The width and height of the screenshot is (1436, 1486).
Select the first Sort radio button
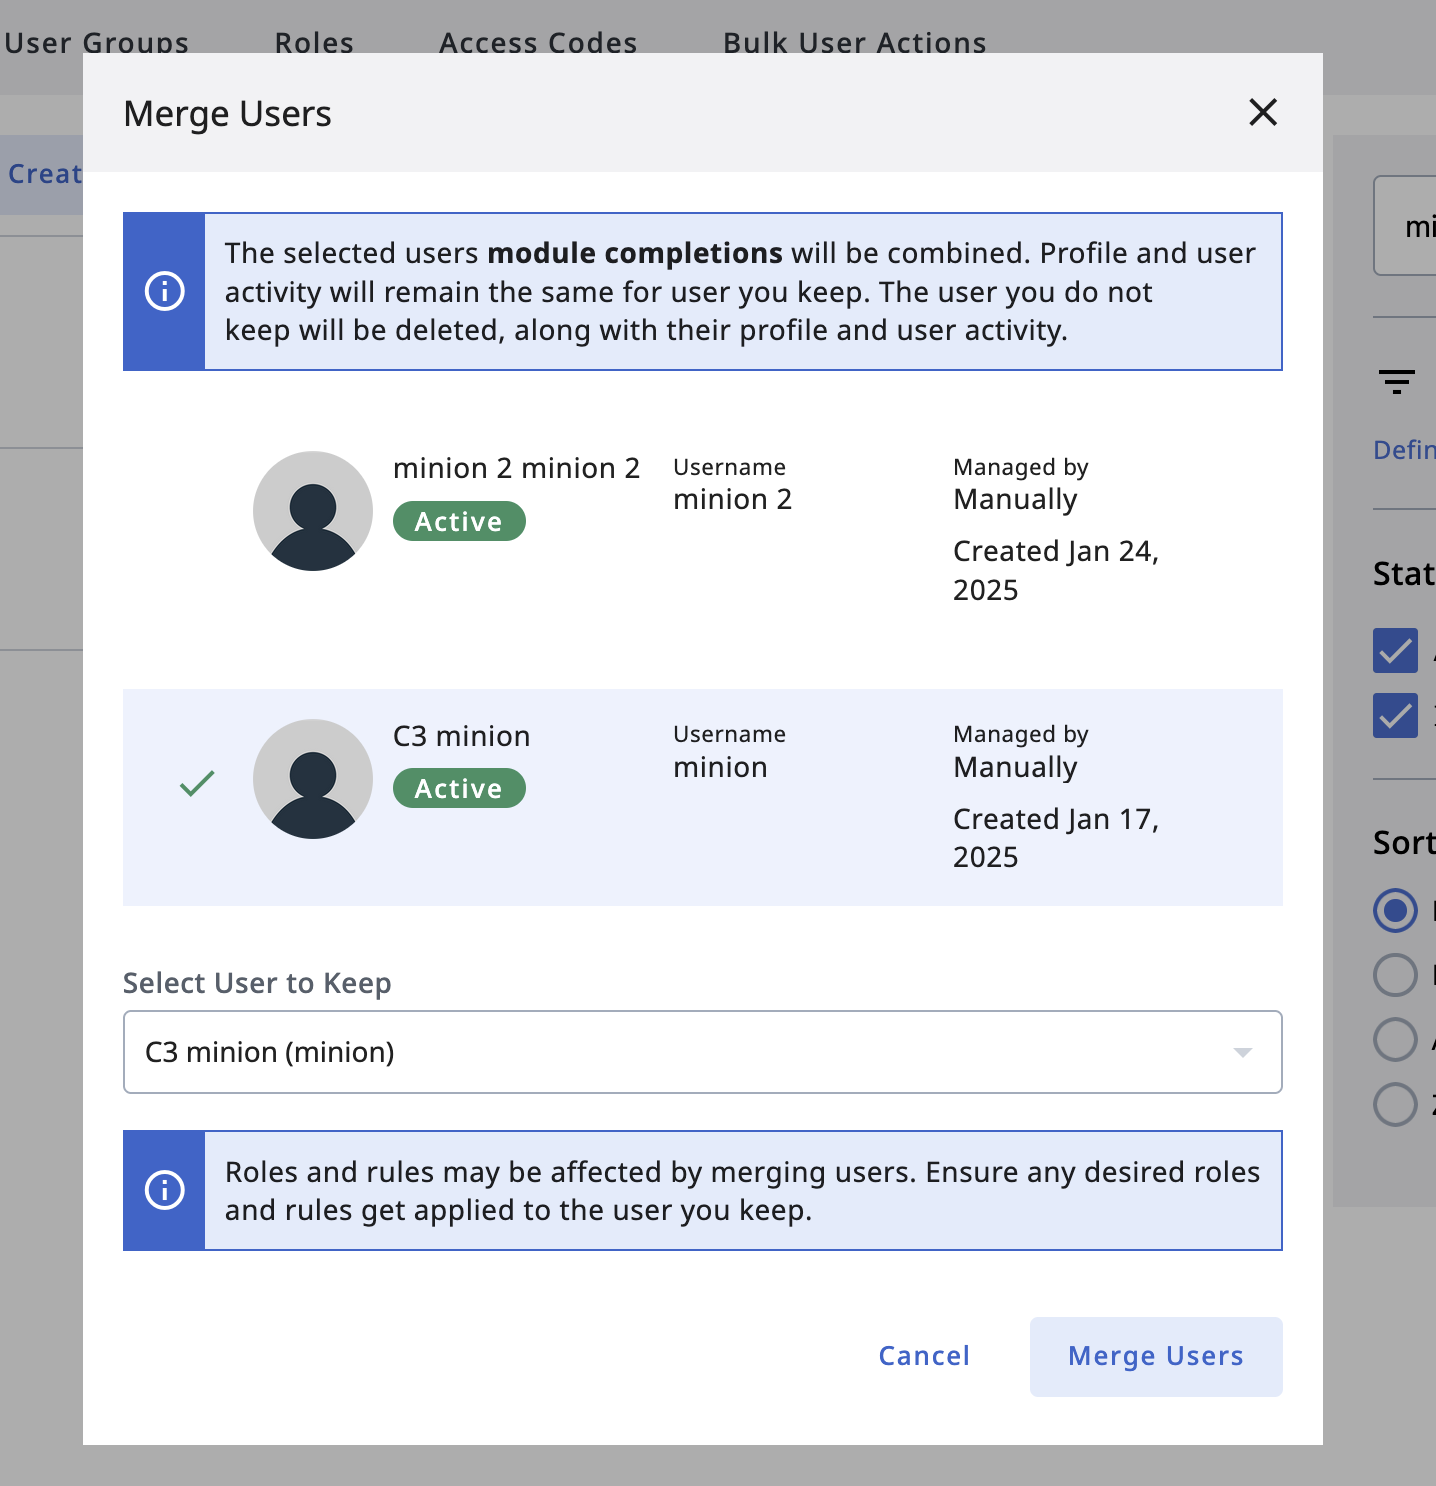pyautogui.click(x=1395, y=910)
